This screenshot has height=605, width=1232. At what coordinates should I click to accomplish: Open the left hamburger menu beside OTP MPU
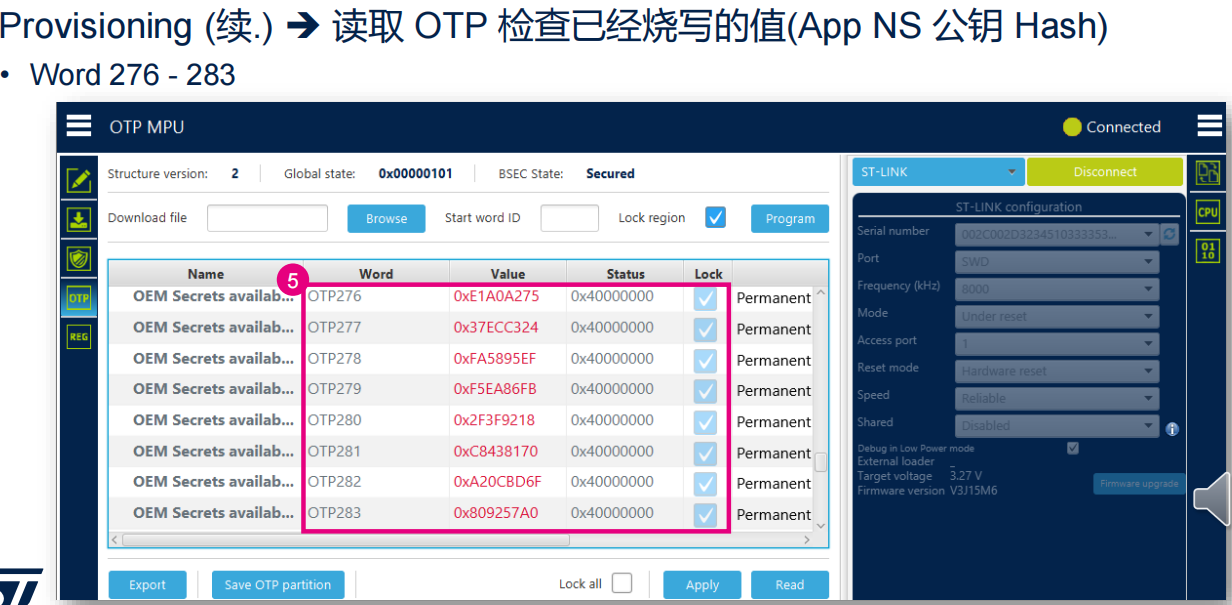click(79, 126)
